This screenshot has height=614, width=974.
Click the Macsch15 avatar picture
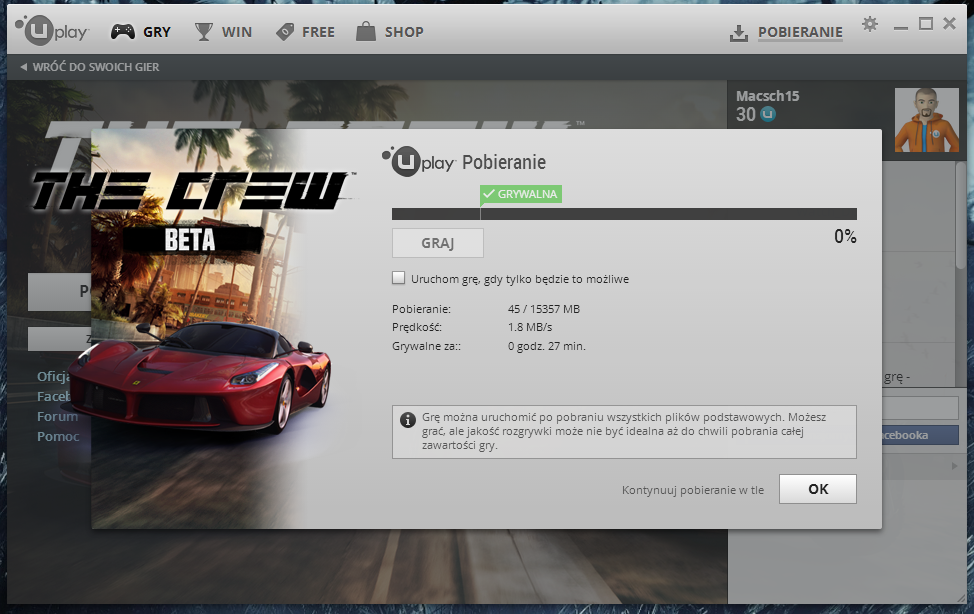tap(926, 120)
